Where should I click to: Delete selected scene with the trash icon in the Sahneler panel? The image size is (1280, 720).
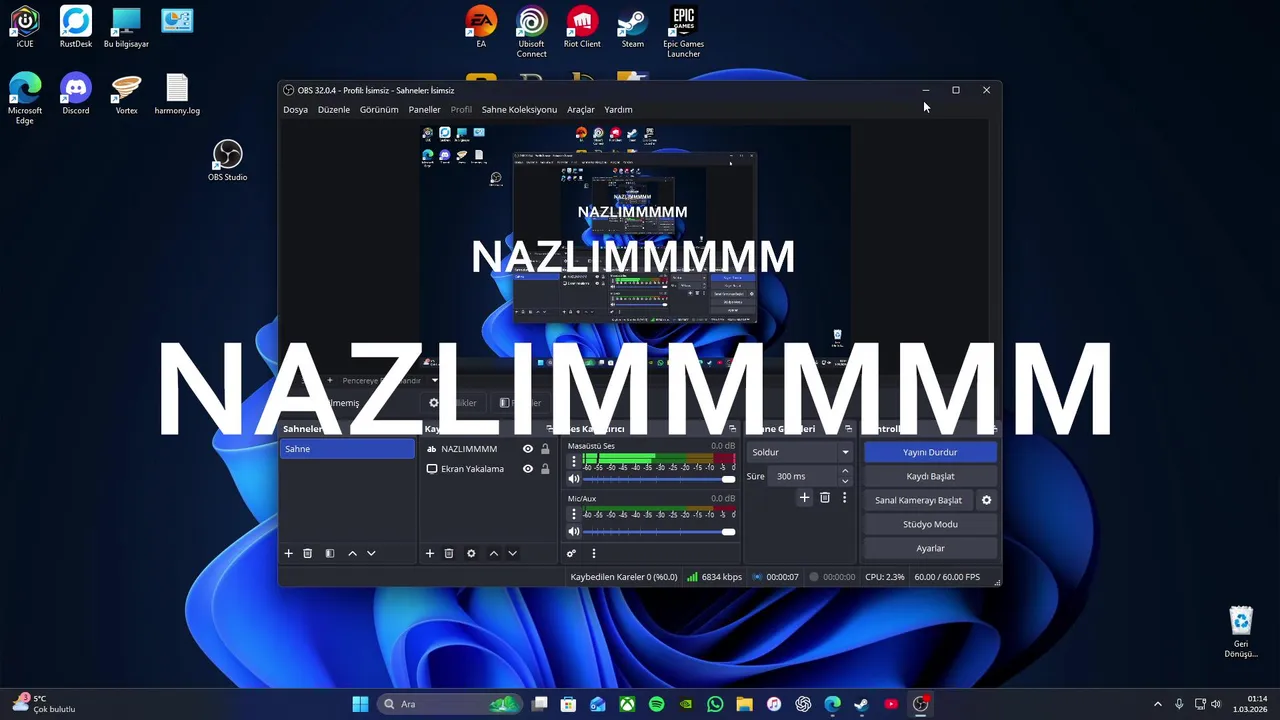308,553
